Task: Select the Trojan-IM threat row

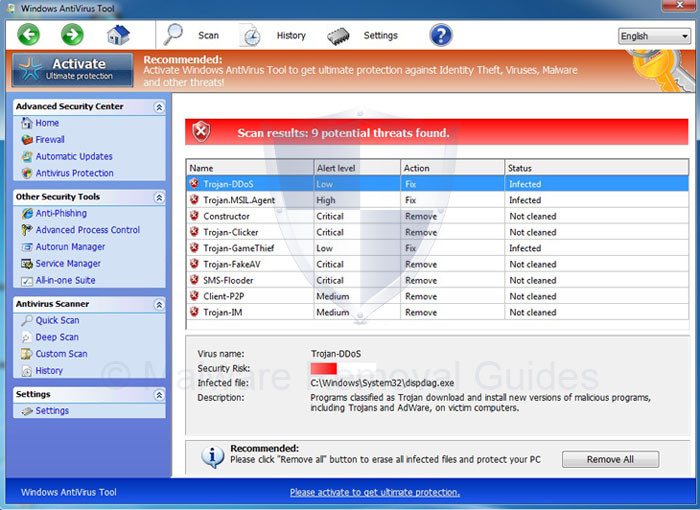Action: tap(438, 312)
